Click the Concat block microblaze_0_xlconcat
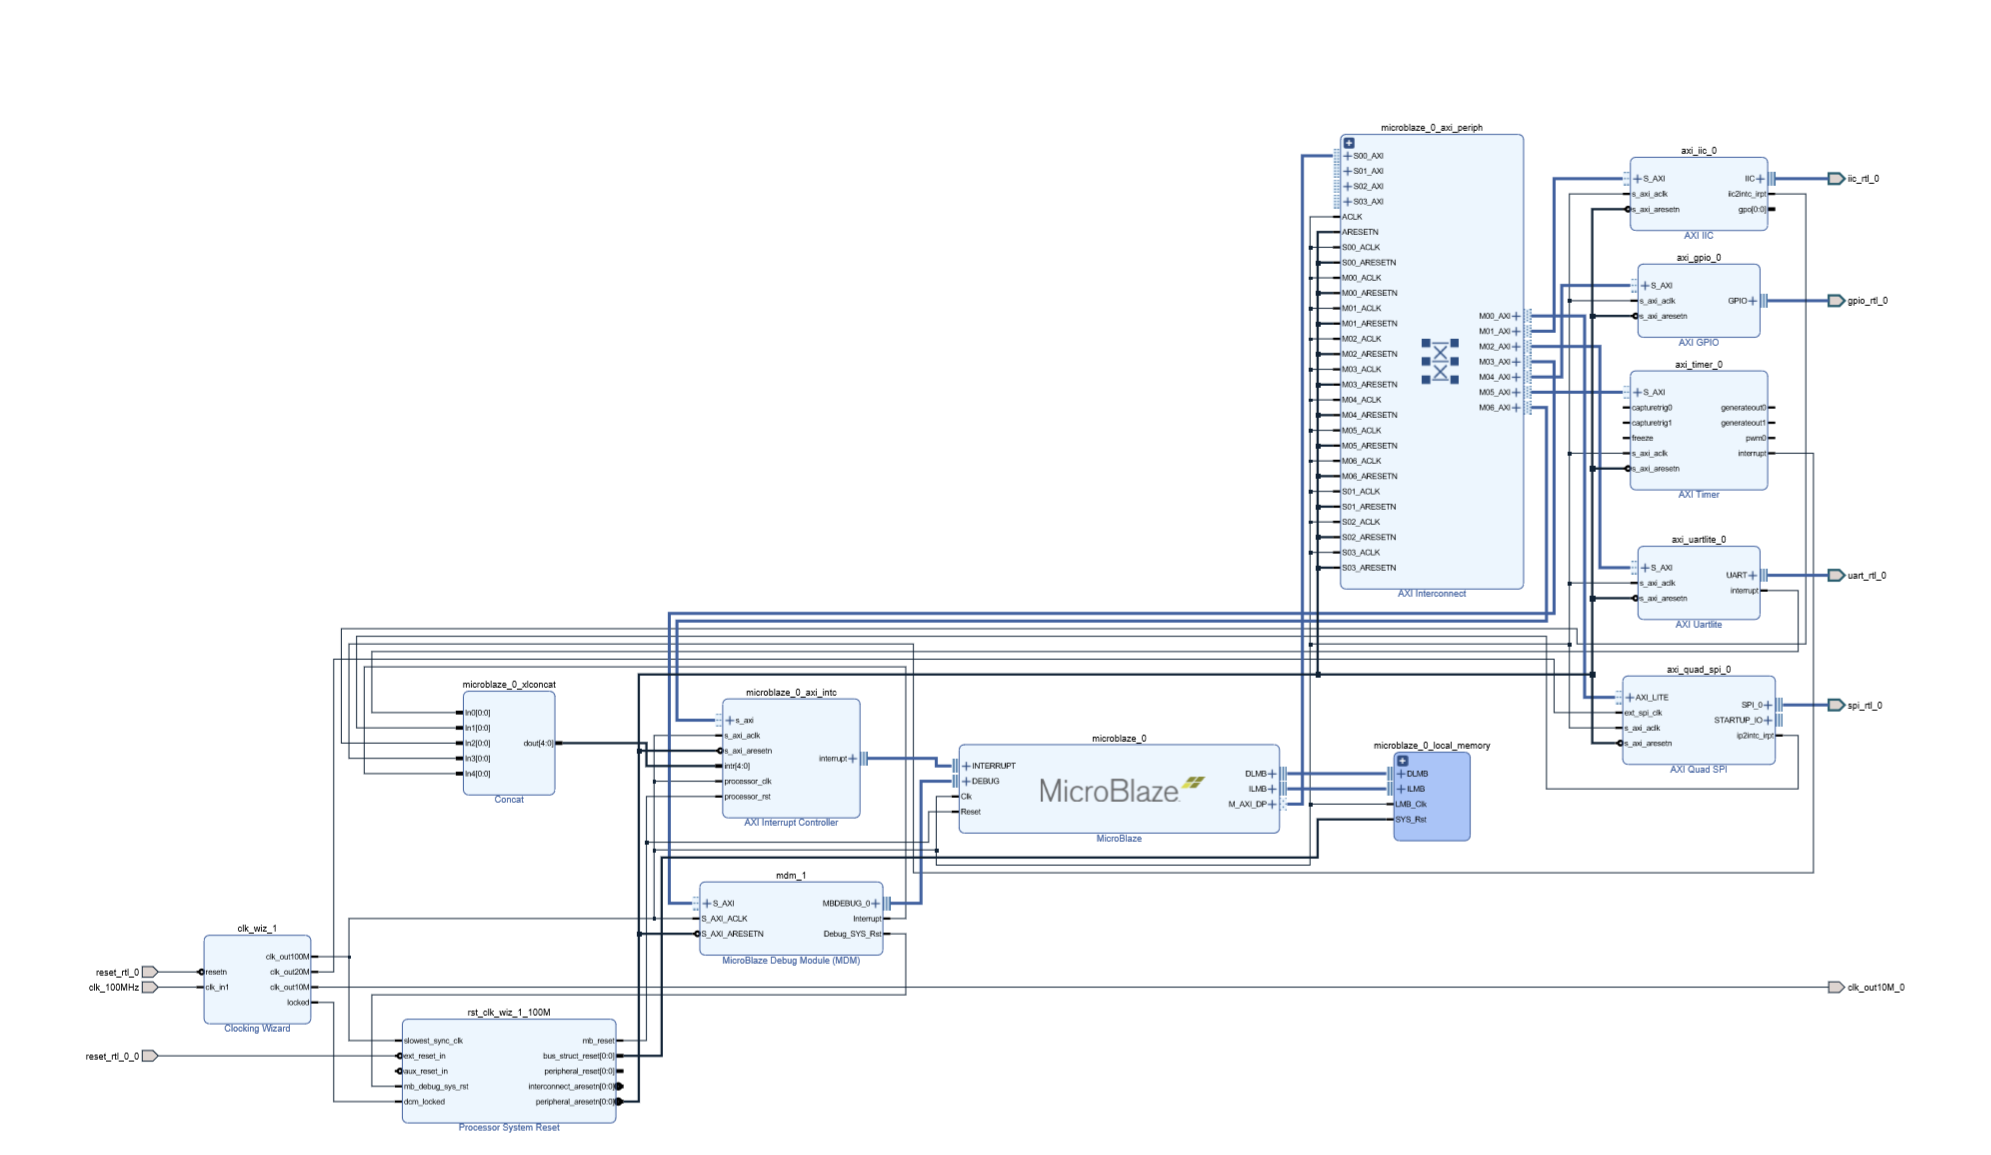The width and height of the screenshot is (1991, 1155). tap(509, 745)
